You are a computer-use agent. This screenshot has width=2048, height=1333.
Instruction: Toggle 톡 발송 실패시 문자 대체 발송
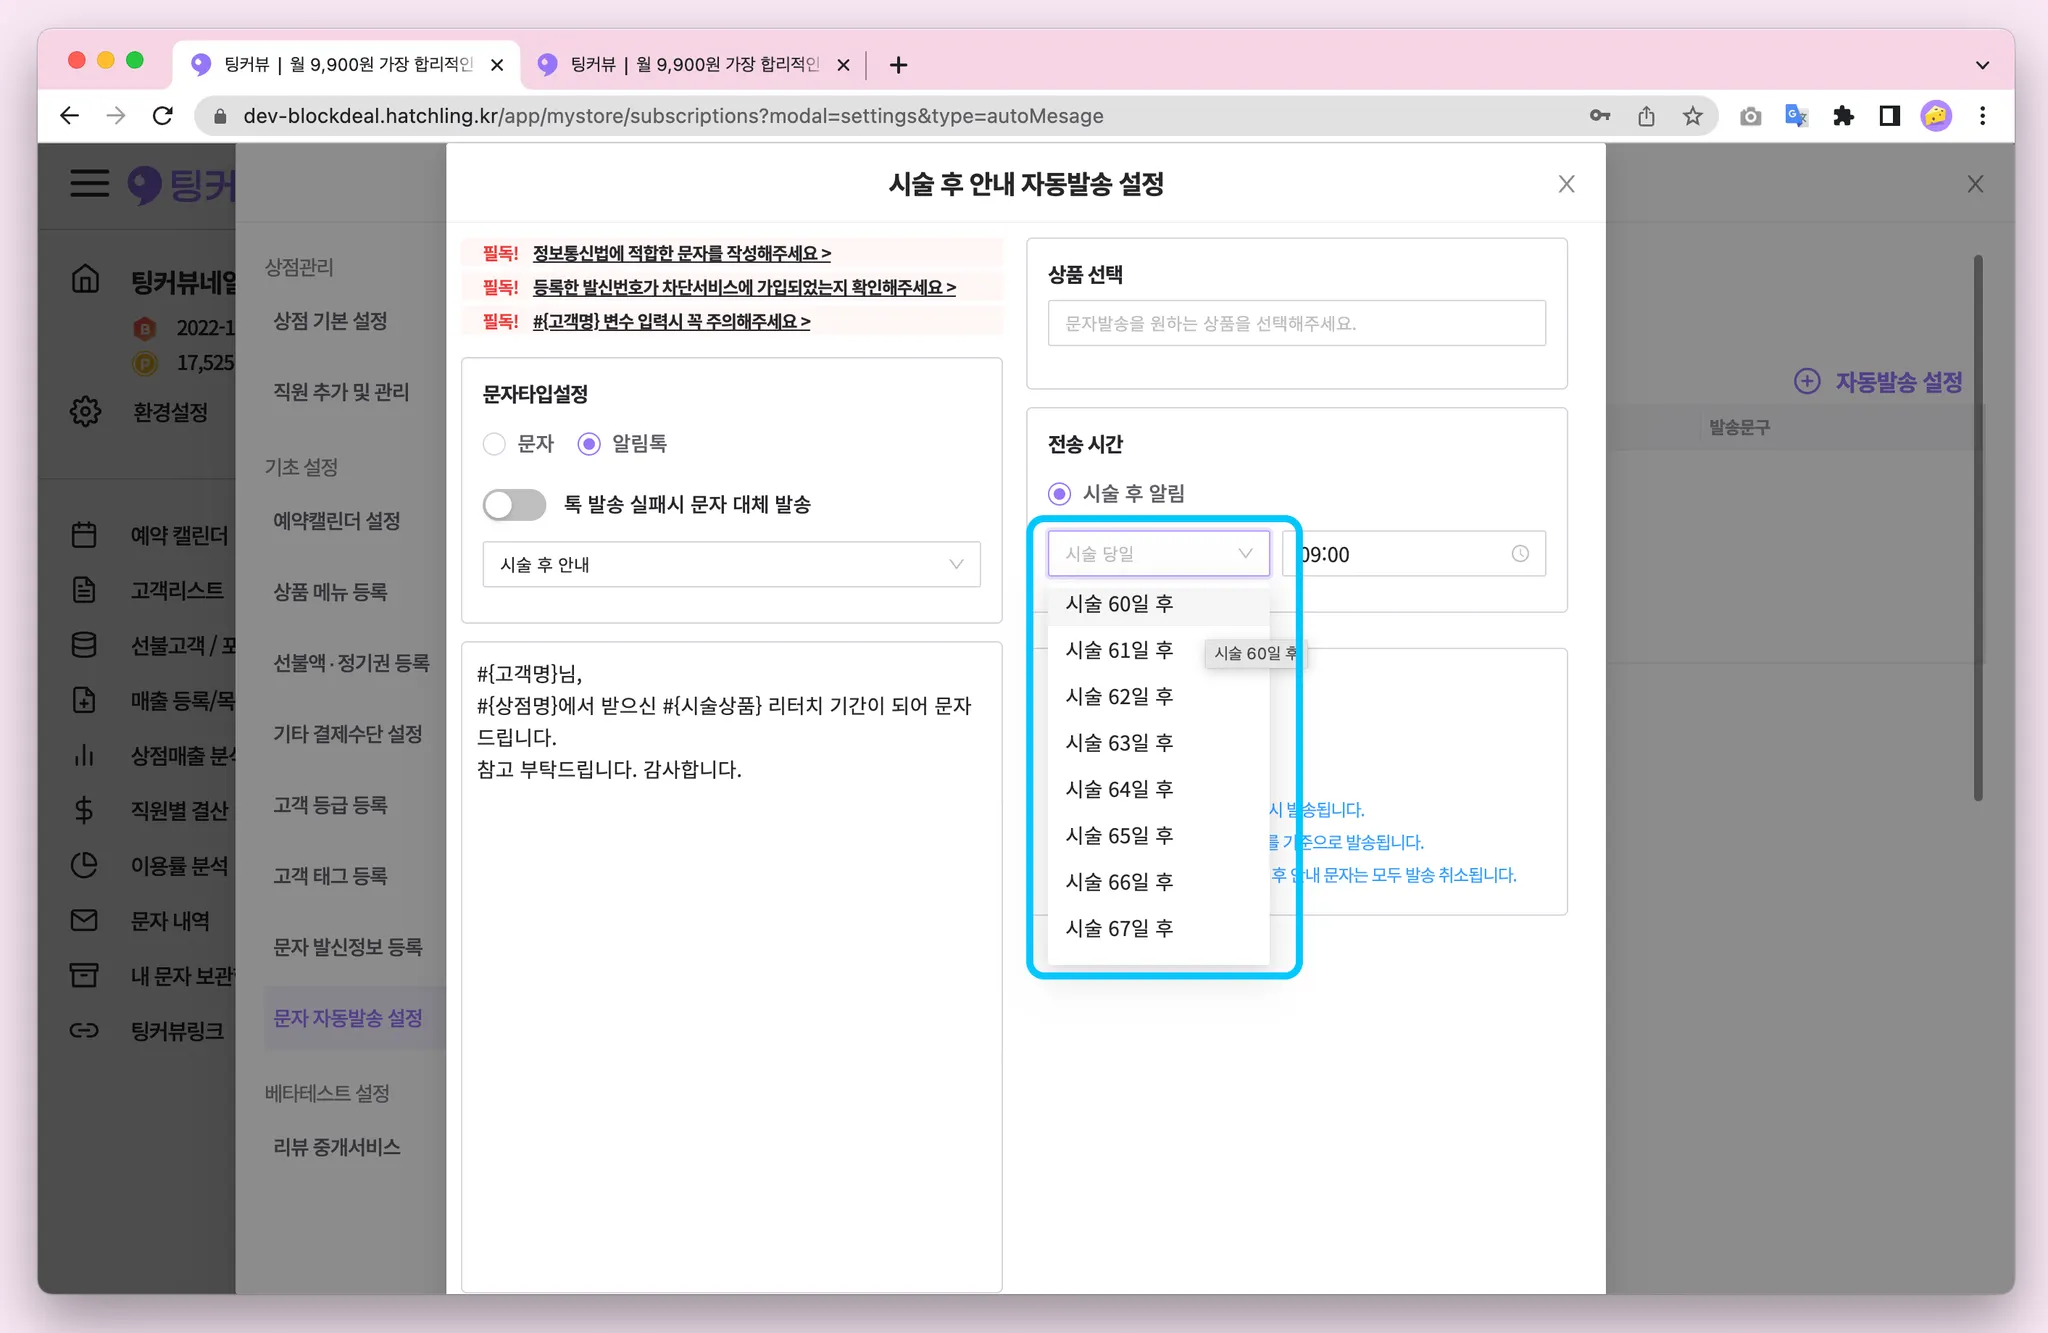514,504
